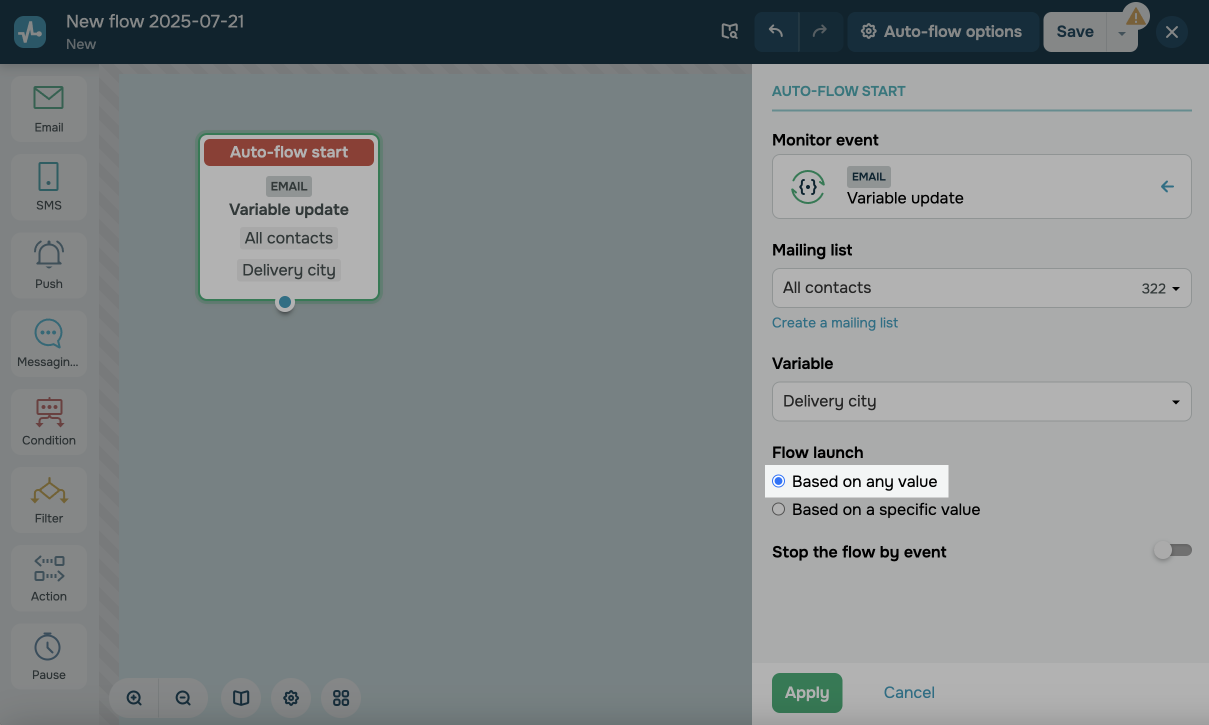Add a Condition block
1209x725 pixels.
click(48, 421)
